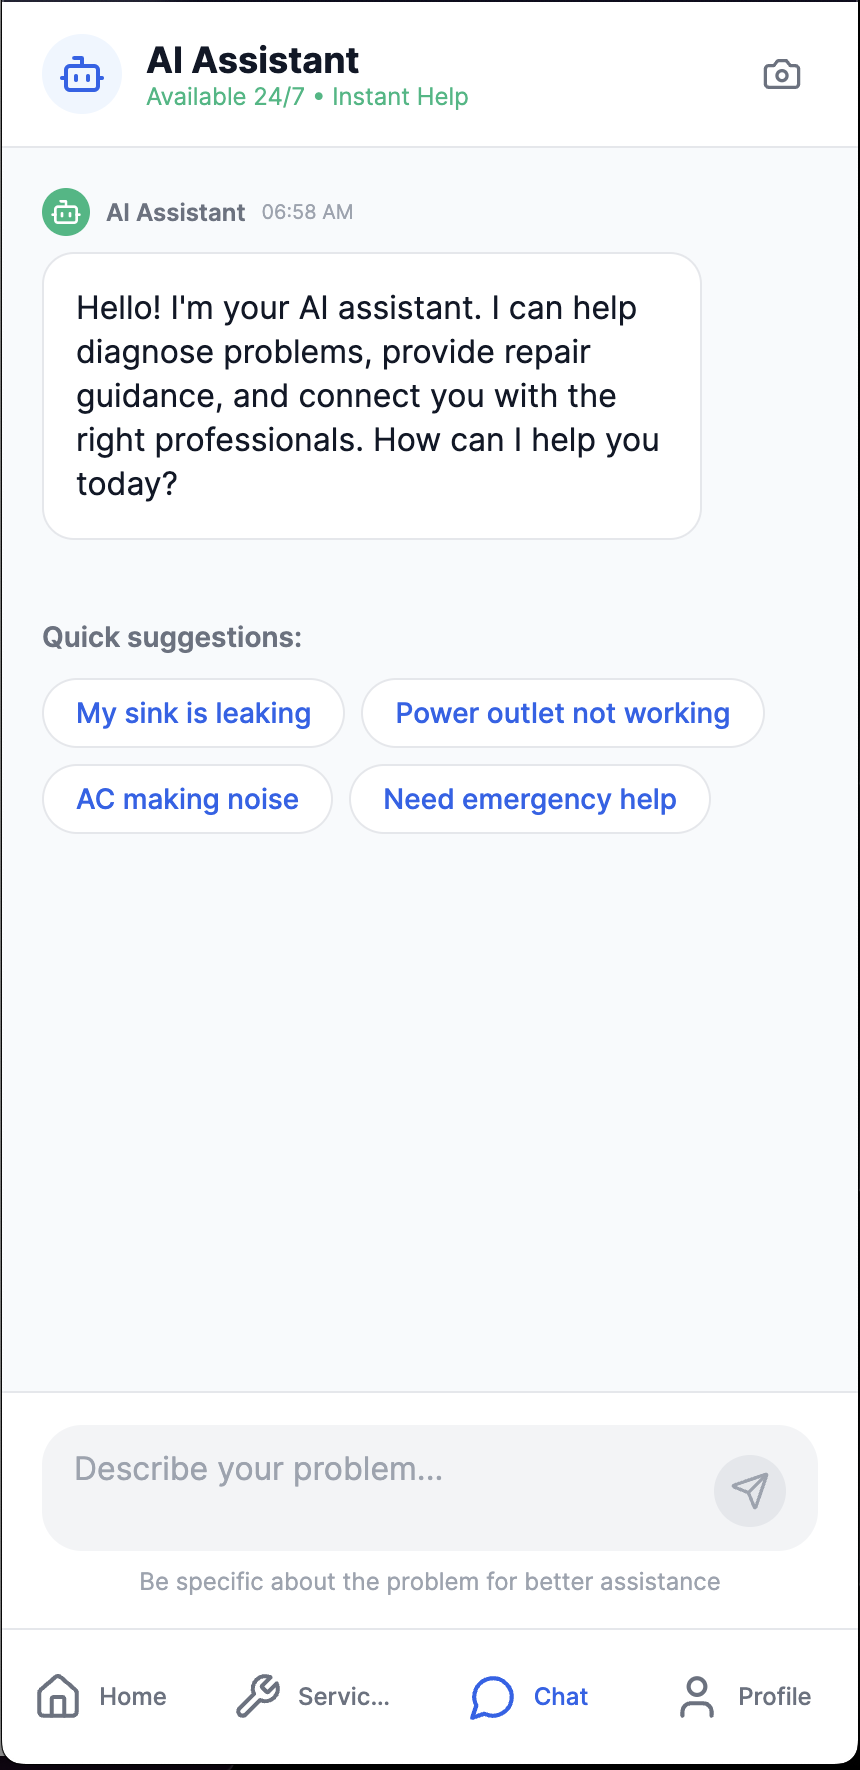The image size is (860, 1770).
Task: Click the Chat bubble icon
Action: click(x=492, y=1696)
